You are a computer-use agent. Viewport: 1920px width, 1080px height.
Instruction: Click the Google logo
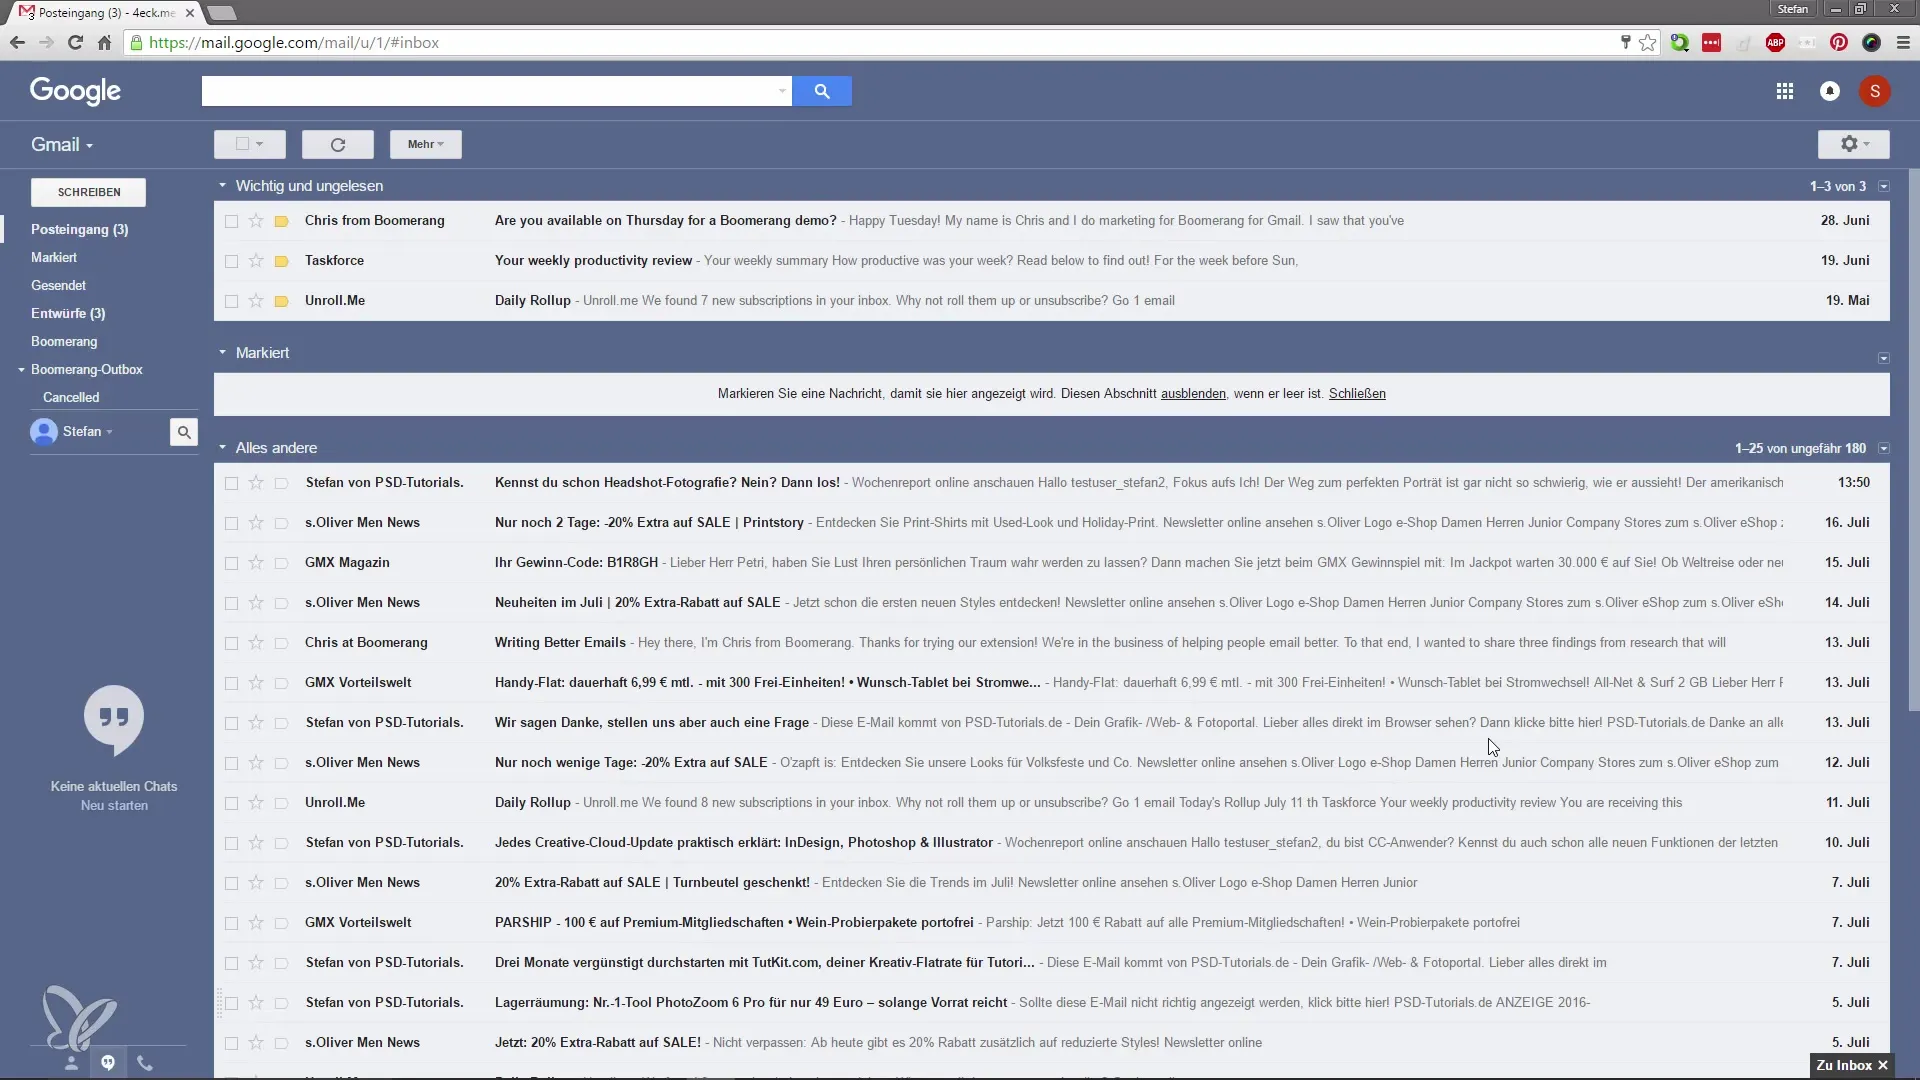click(75, 91)
